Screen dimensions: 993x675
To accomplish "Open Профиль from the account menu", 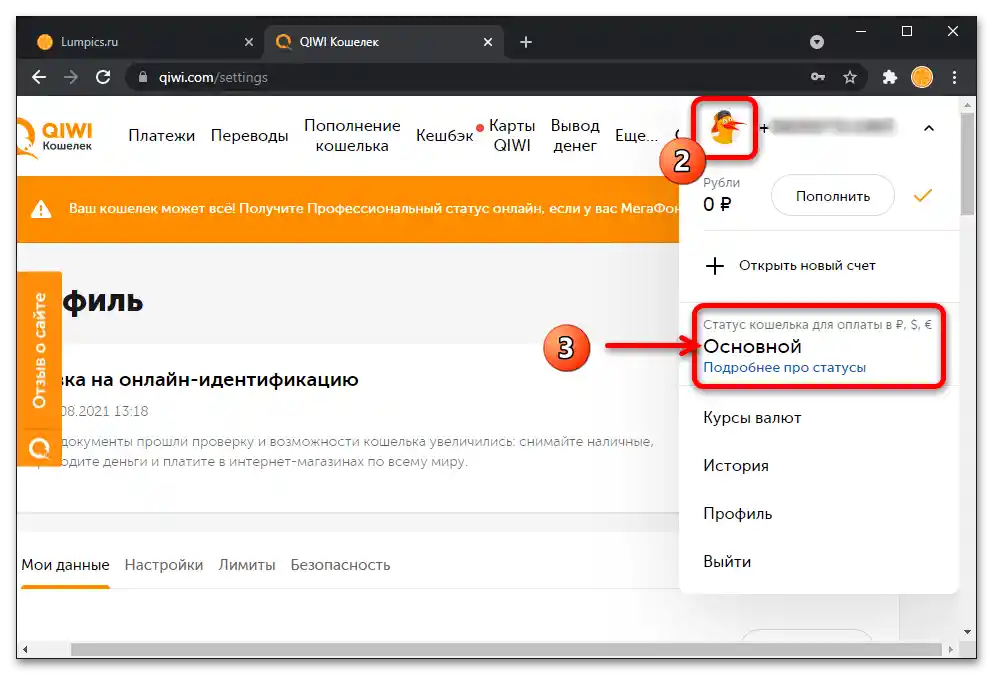I will [738, 514].
